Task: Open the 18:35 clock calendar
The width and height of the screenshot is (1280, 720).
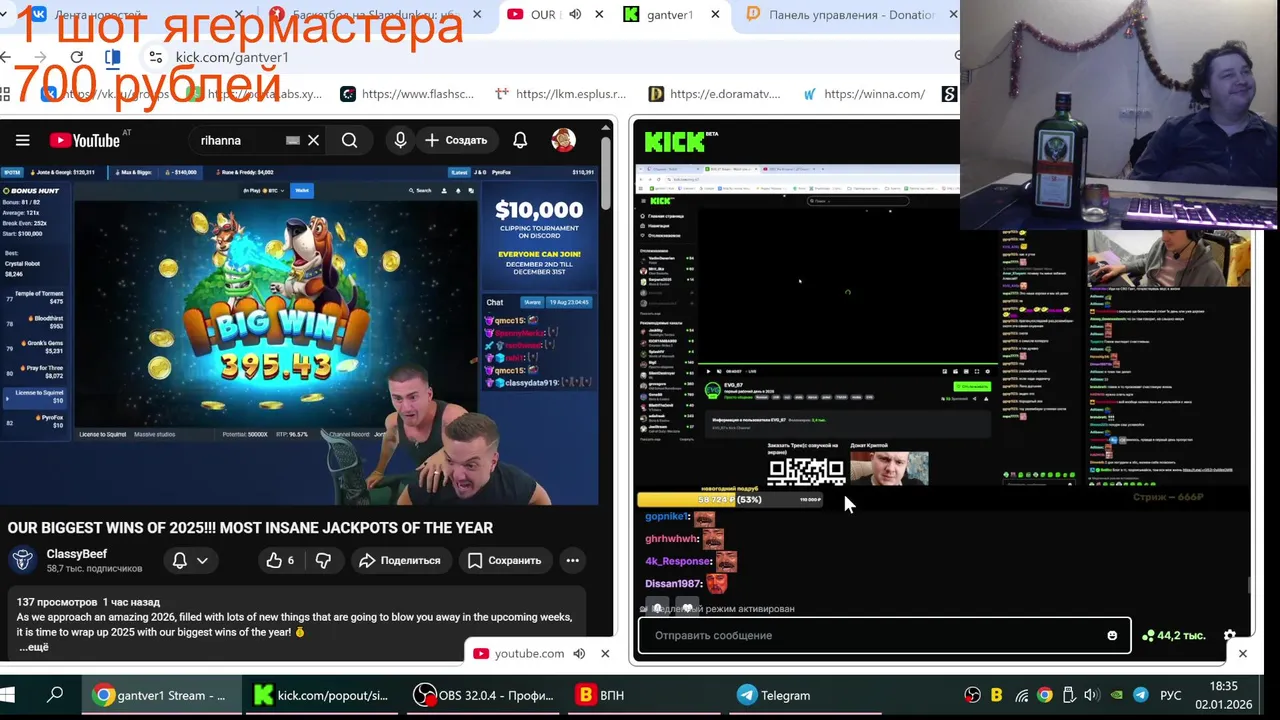Action: click(x=1224, y=695)
